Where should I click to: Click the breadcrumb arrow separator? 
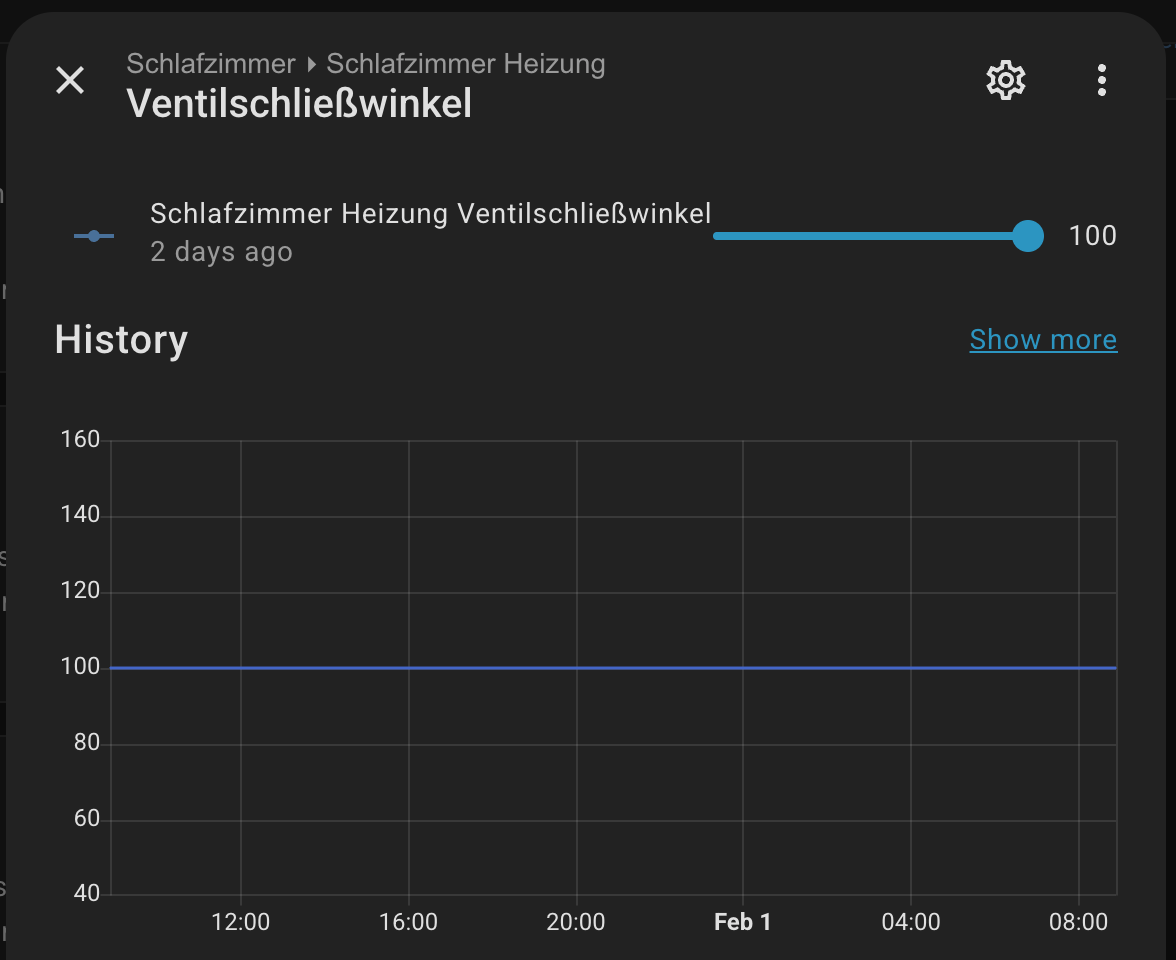pyautogui.click(x=311, y=65)
